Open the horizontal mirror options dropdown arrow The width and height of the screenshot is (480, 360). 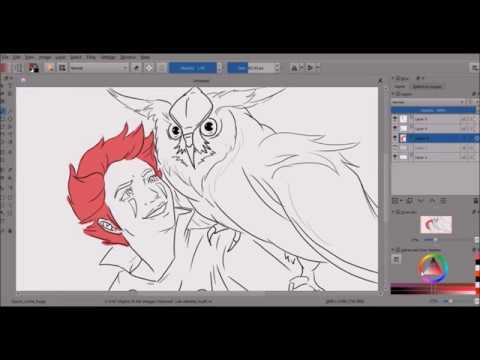point(301,68)
